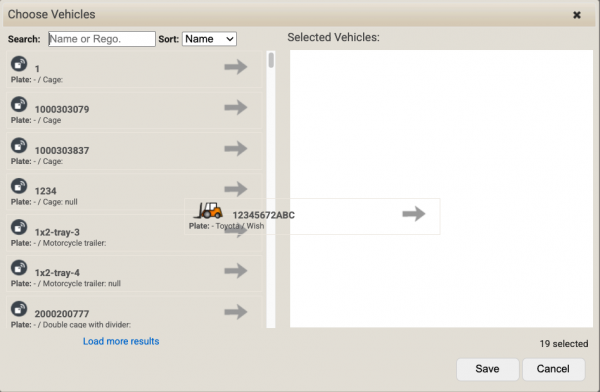Click Plate Toyota / Wish detail text
600x392 pixels.
click(227, 226)
